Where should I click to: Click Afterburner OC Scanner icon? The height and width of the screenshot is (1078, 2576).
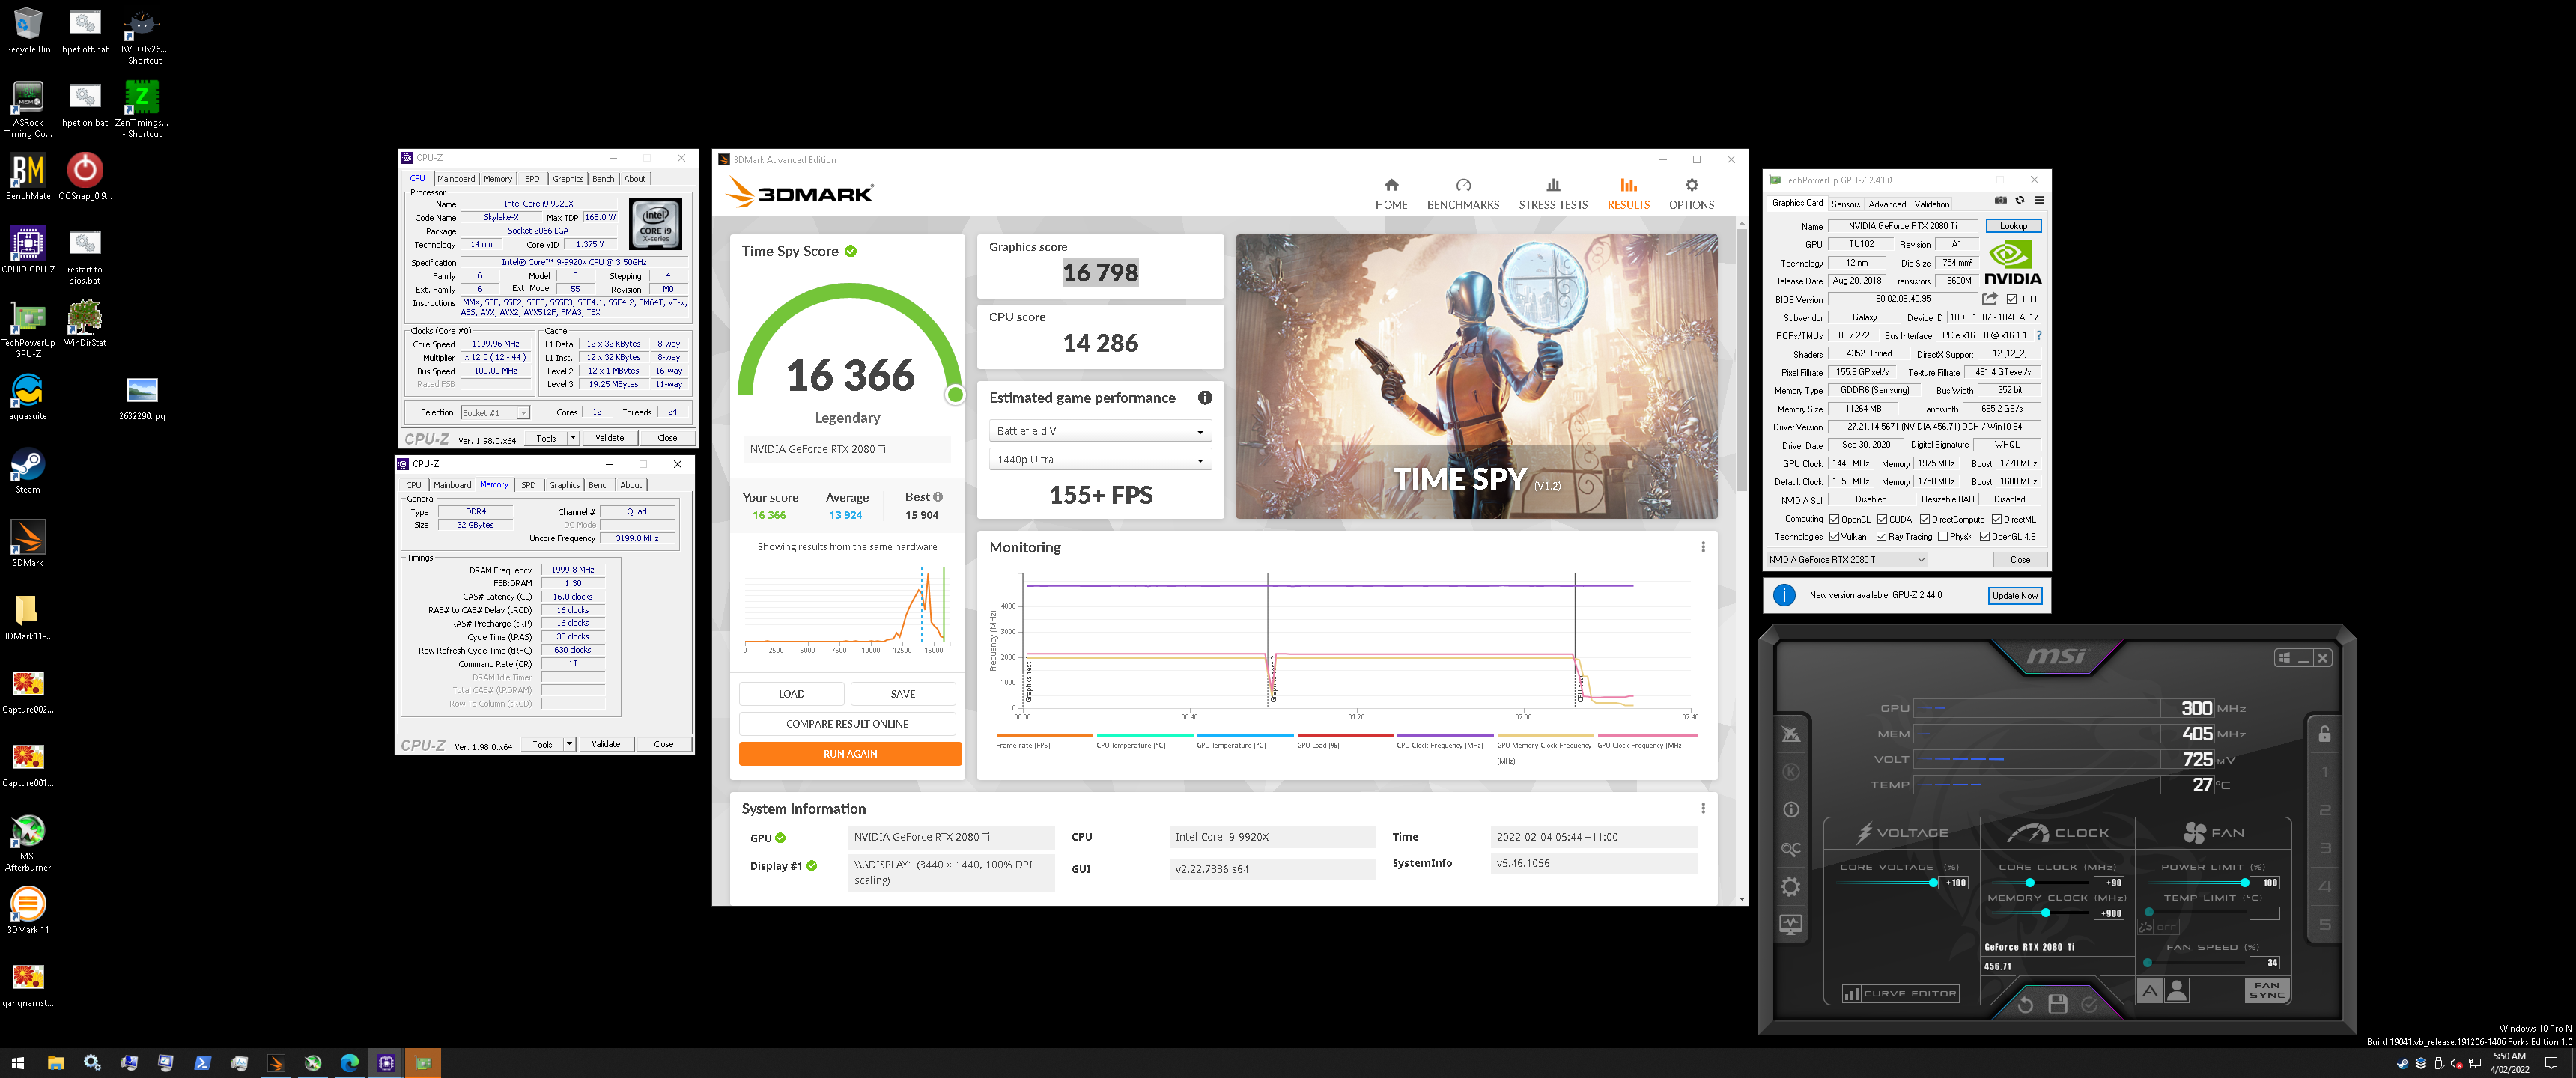coord(1791,849)
